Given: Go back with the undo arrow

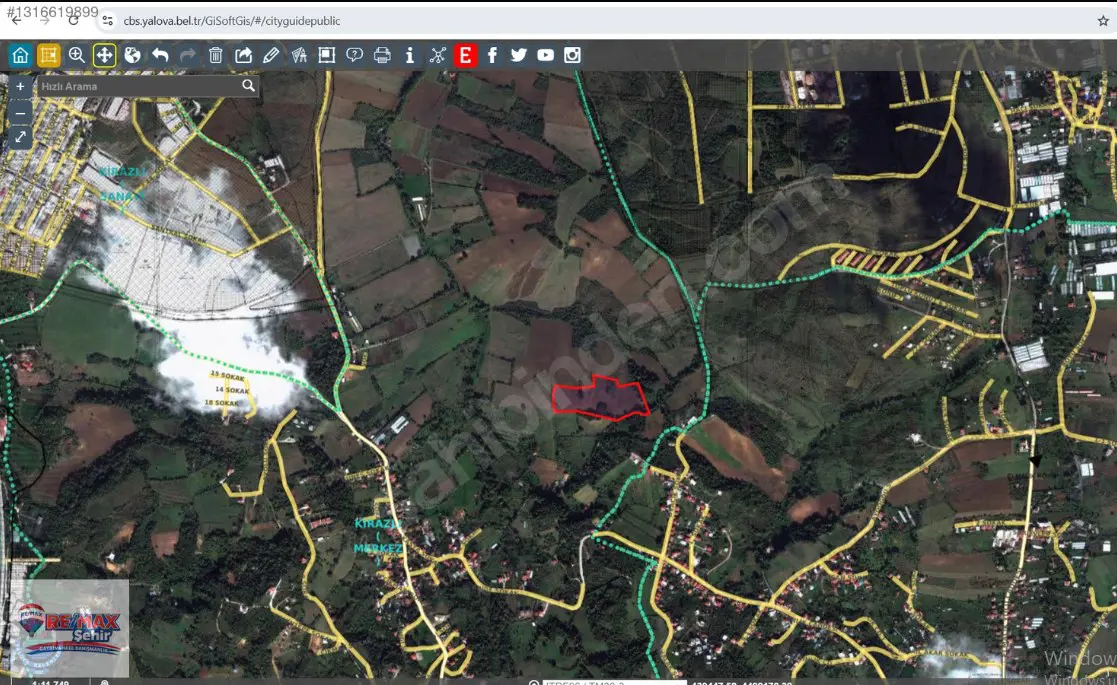Looking at the screenshot, I should pos(160,55).
